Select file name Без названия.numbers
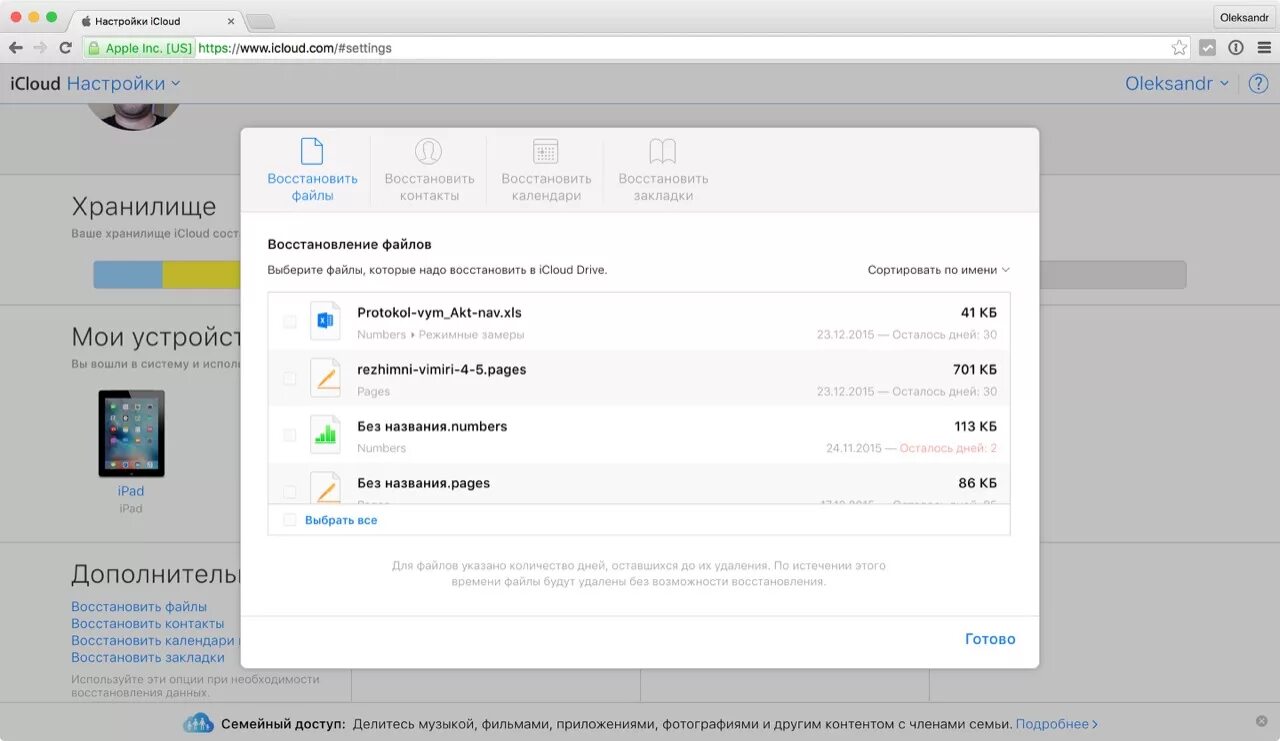The width and height of the screenshot is (1280, 741). tap(432, 426)
